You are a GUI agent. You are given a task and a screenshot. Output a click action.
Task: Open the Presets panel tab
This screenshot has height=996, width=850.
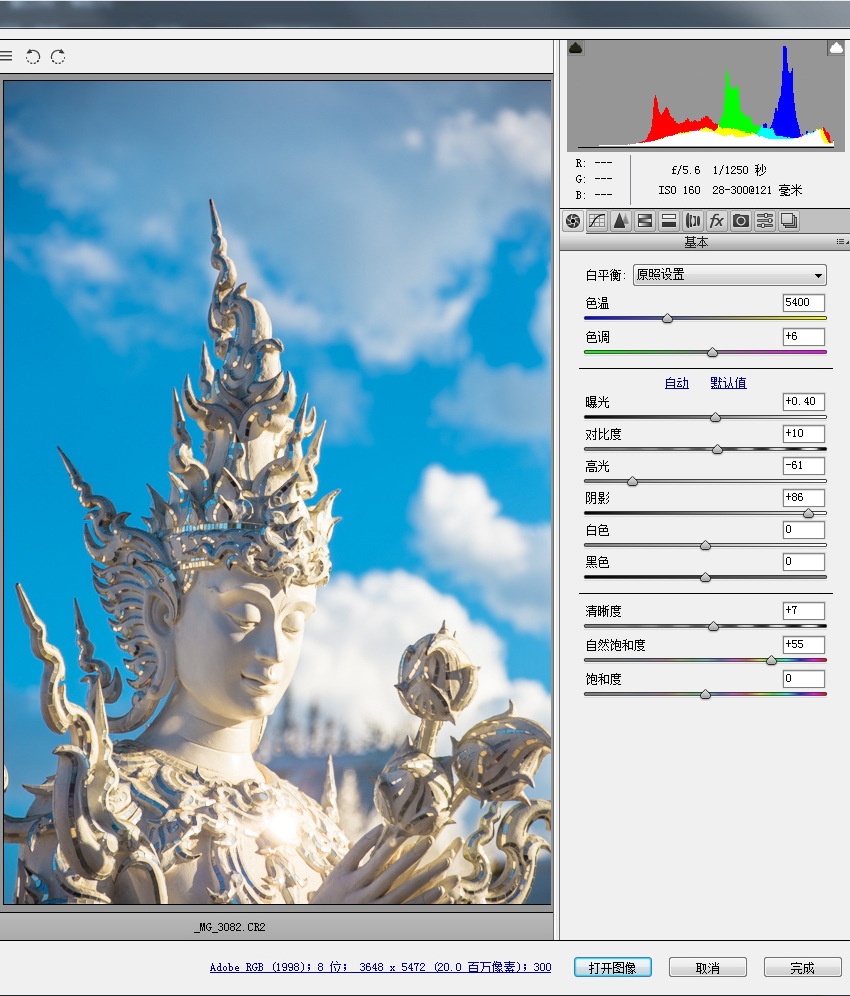tap(765, 221)
